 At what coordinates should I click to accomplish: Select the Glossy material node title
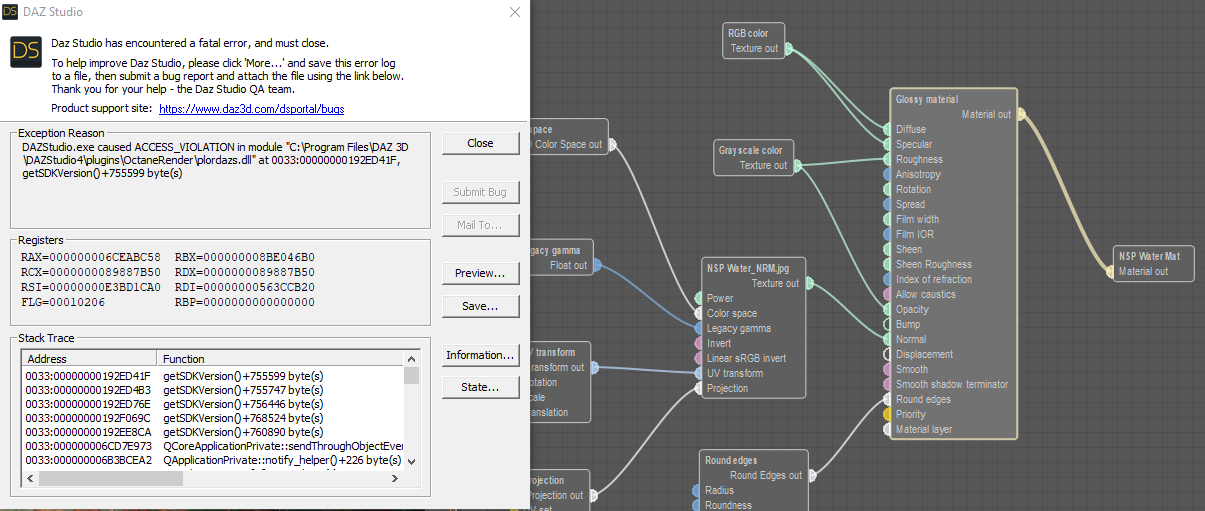pos(927,99)
